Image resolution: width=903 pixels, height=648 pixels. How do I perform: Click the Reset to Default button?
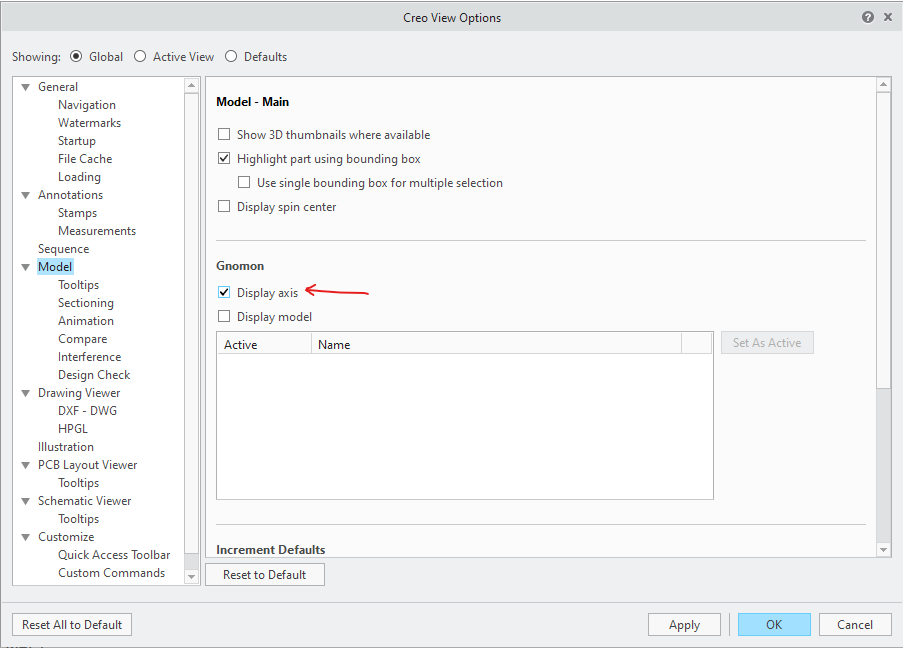[264, 574]
